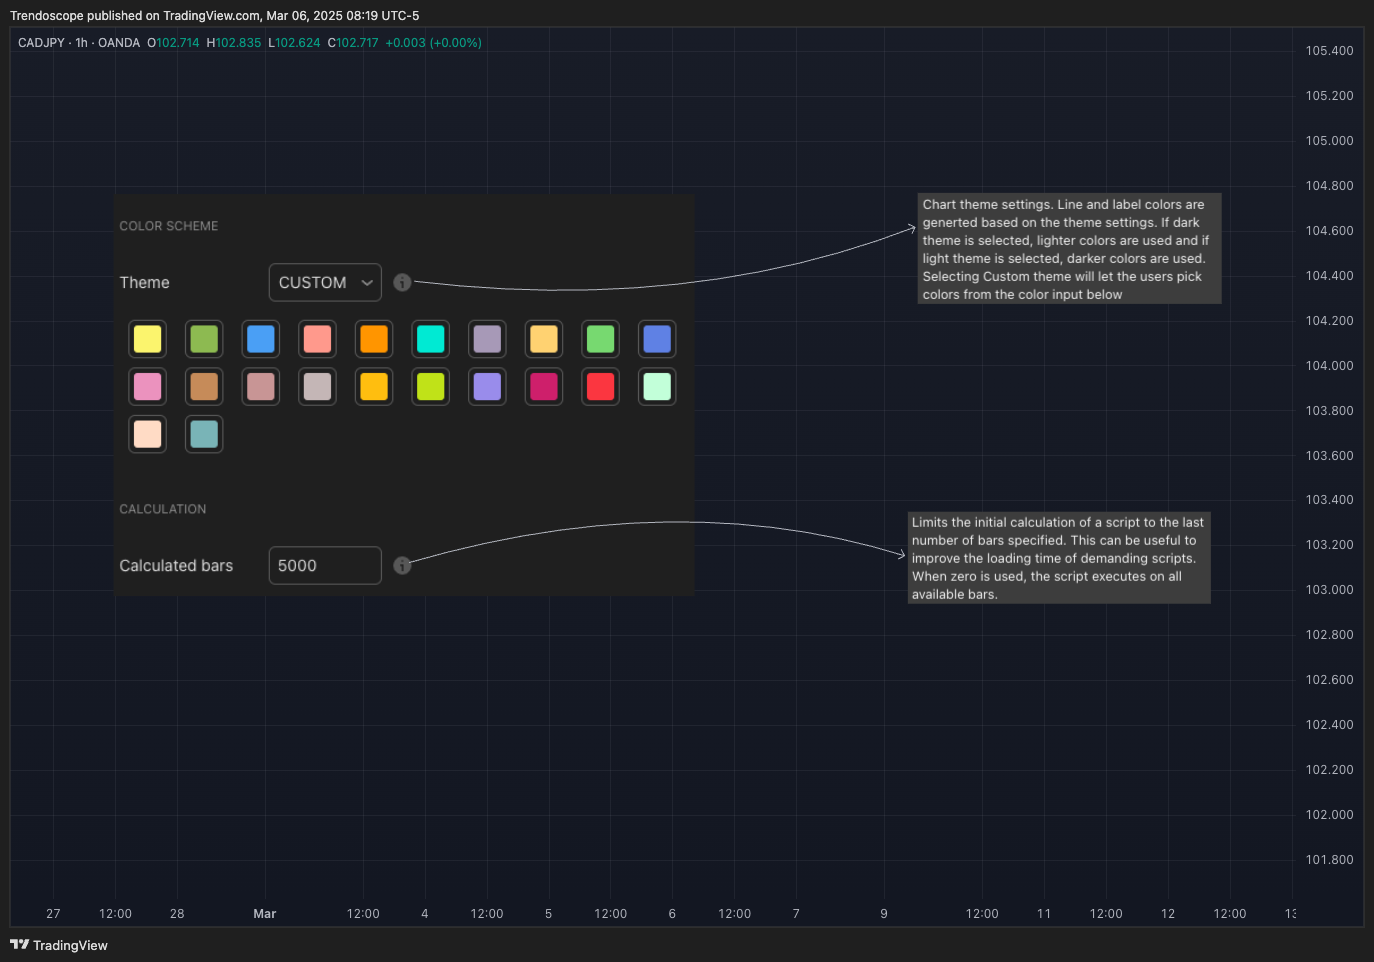Pick the lime green swatch in the second row

pyautogui.click(x=431, y=387)
